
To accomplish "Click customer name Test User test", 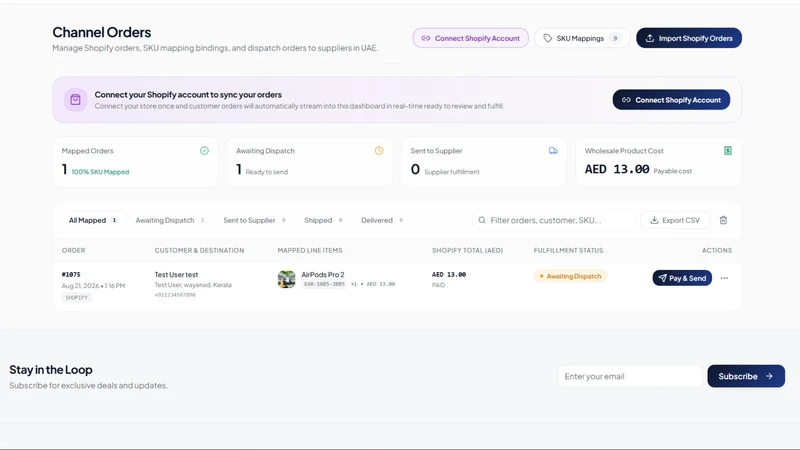I will (176, 274).
